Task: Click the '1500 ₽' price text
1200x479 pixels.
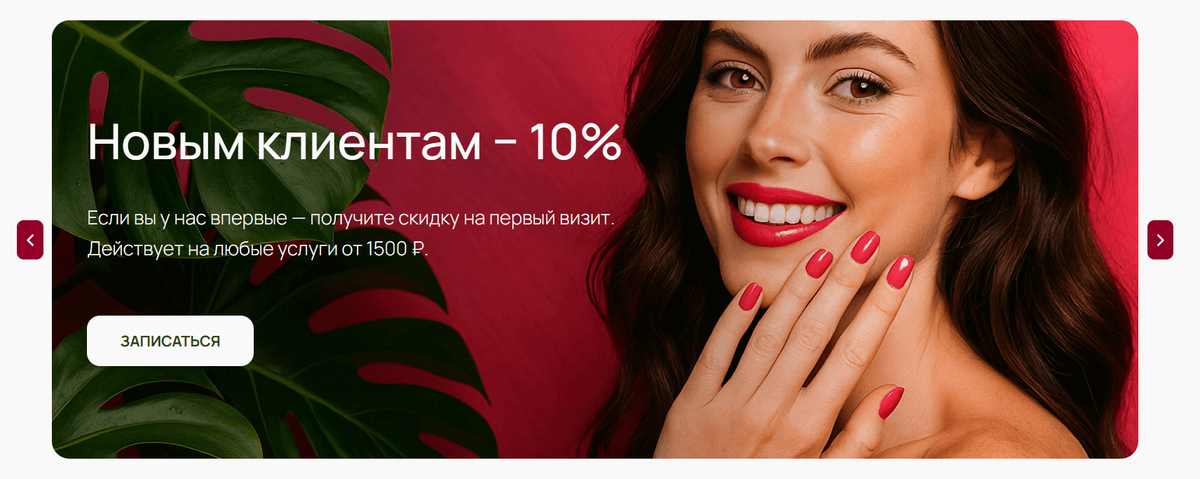Action: [403, 247]
